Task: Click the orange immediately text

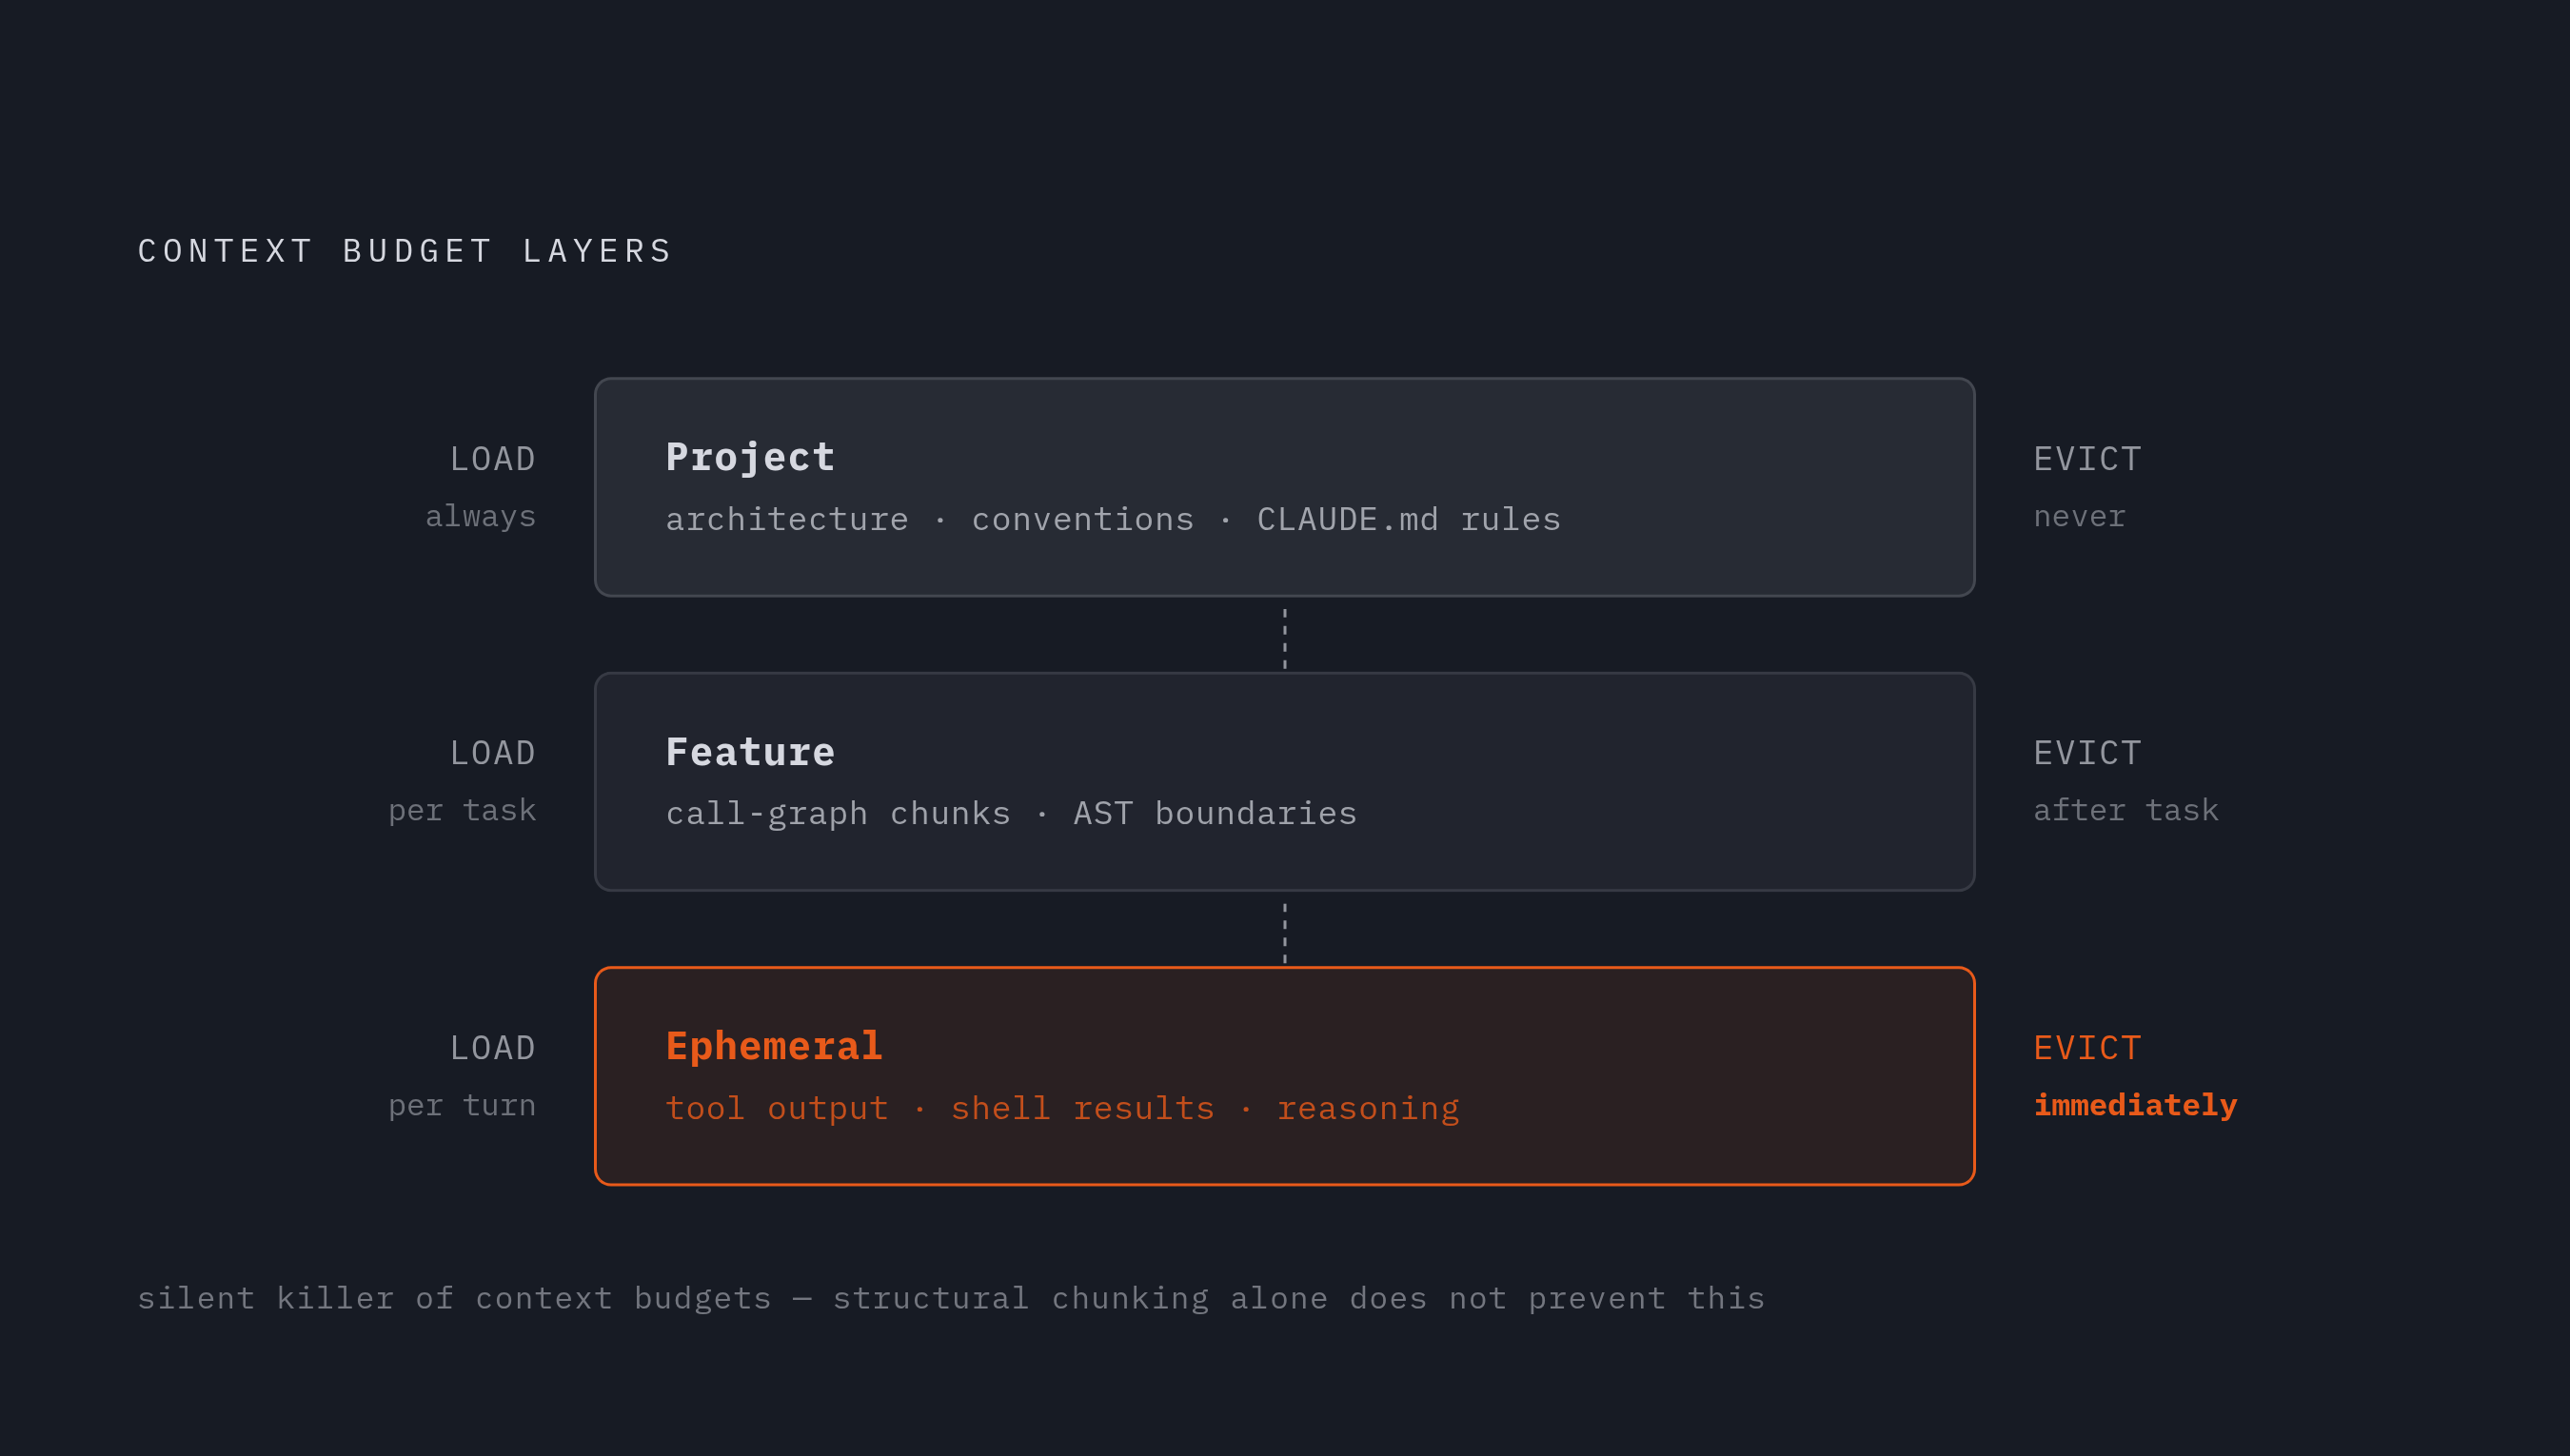Action: click(x=2135, y=1105)
